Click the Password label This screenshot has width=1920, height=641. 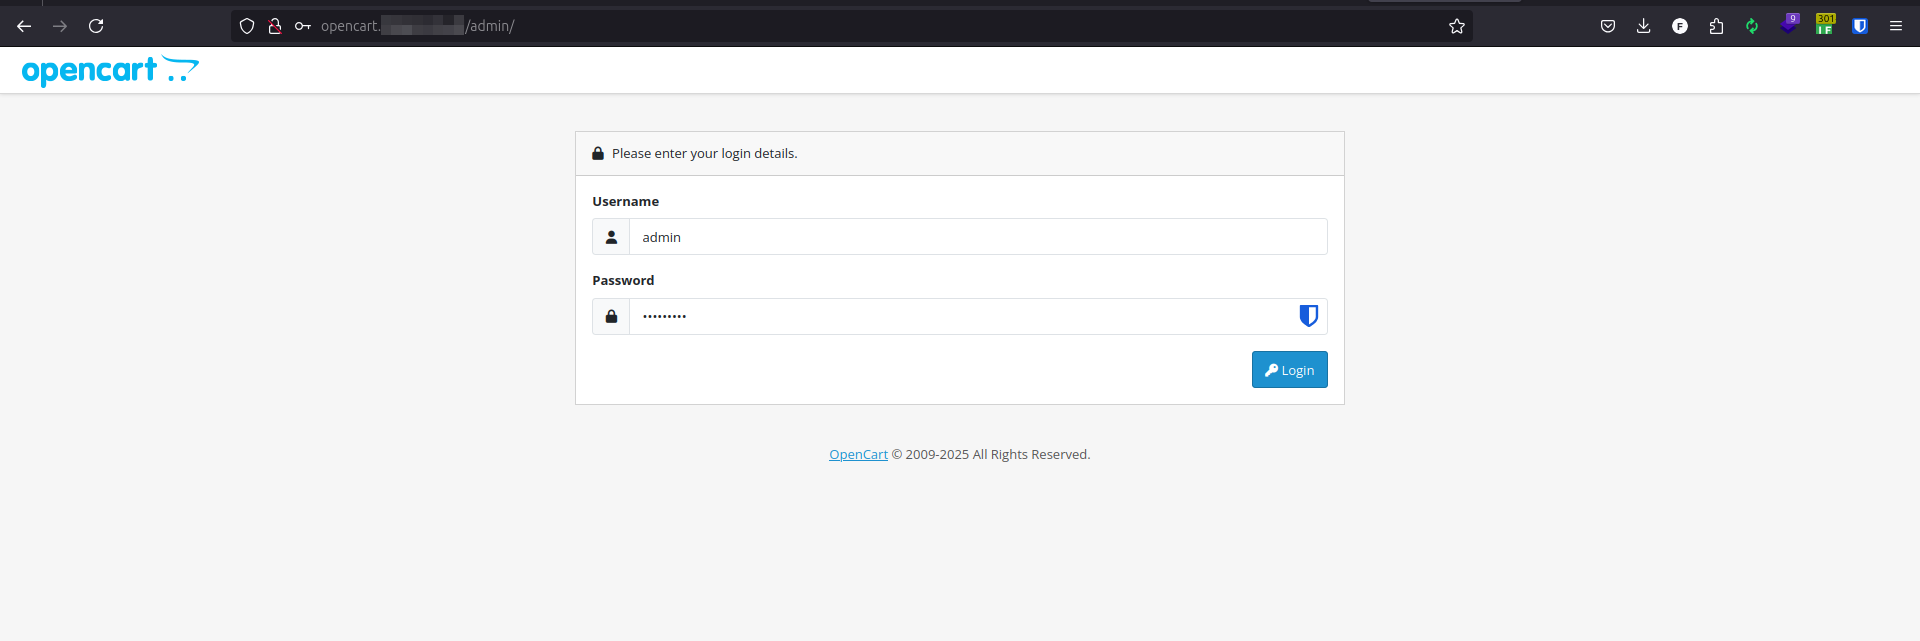[x=623, y=280]
